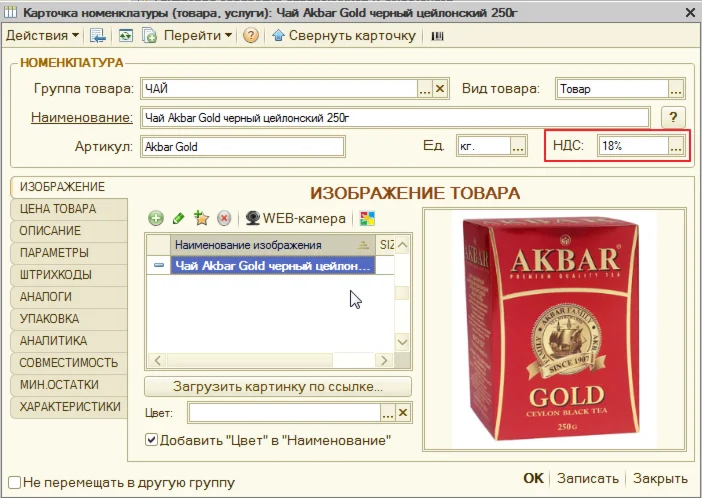The height and width of the screenshot is (498, 702).
Task: Click the Наименование field with tea name
Action: tap(395, 118)
